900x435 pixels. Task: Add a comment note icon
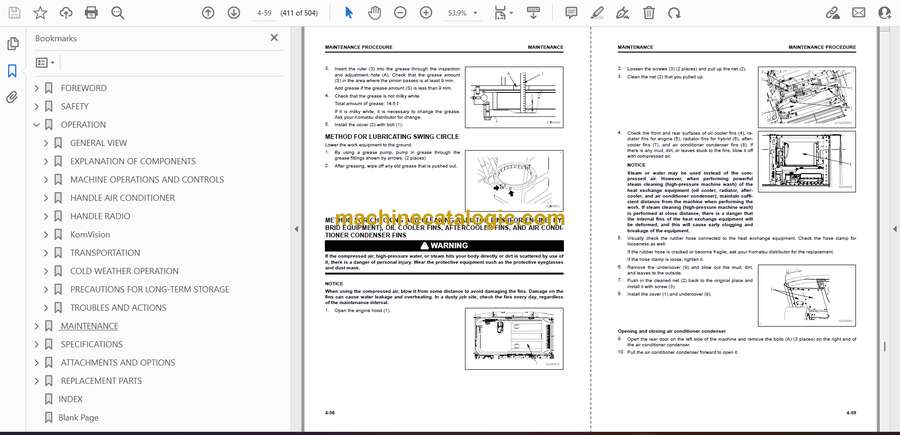[x=571, y=13]
